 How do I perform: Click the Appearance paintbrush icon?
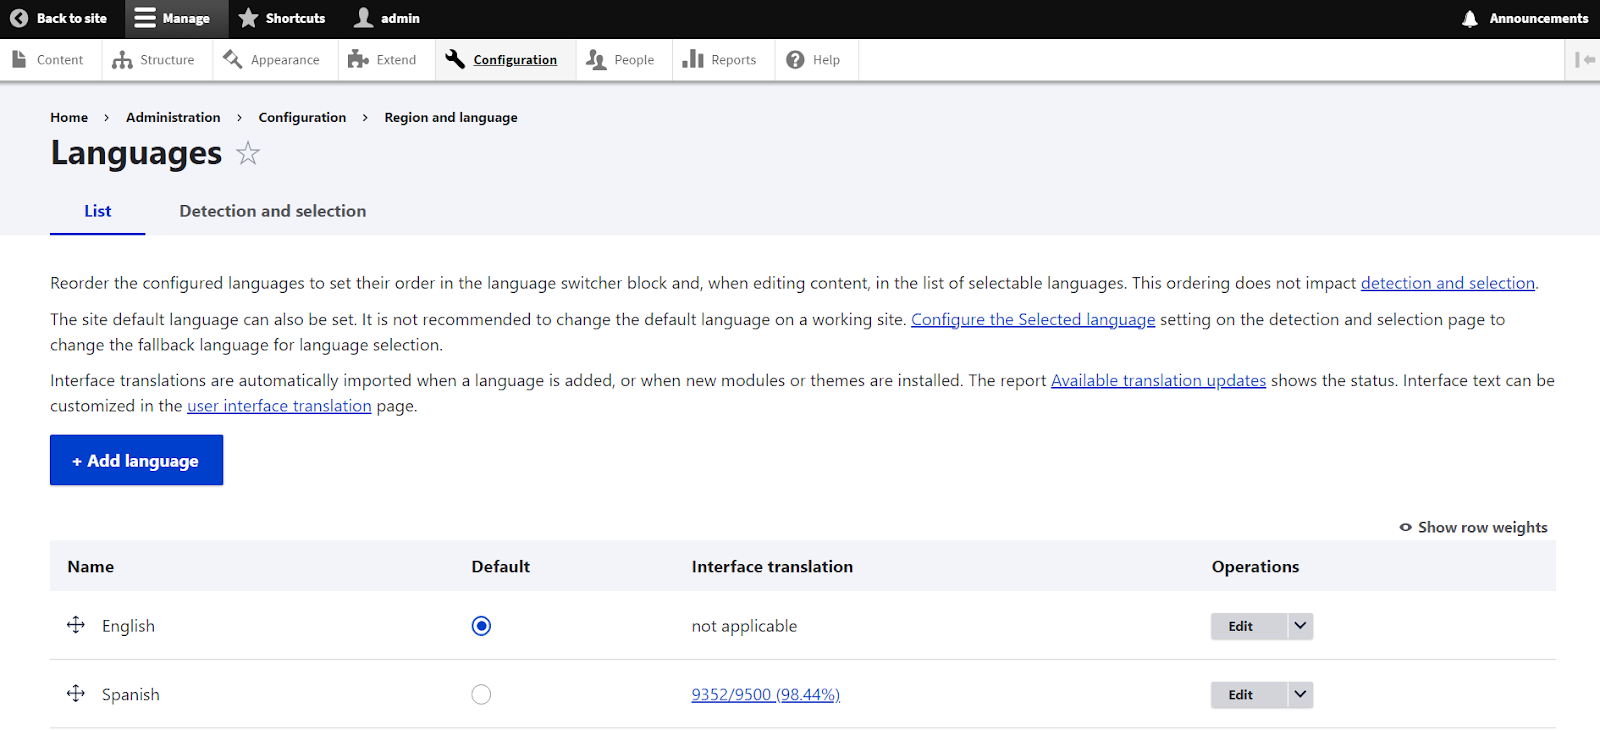coord(233,60)
